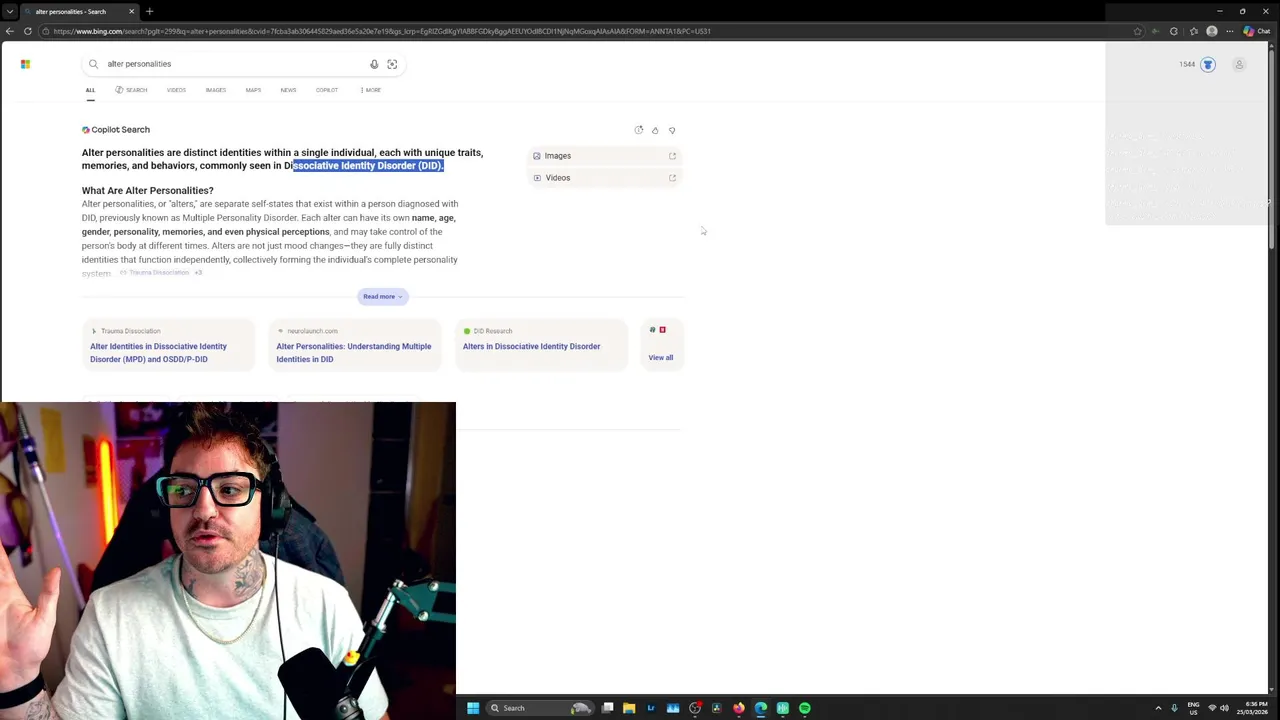Expand the Read more section
The image size is (1280, 720).
pyautogui.click(x=383, y=296)
